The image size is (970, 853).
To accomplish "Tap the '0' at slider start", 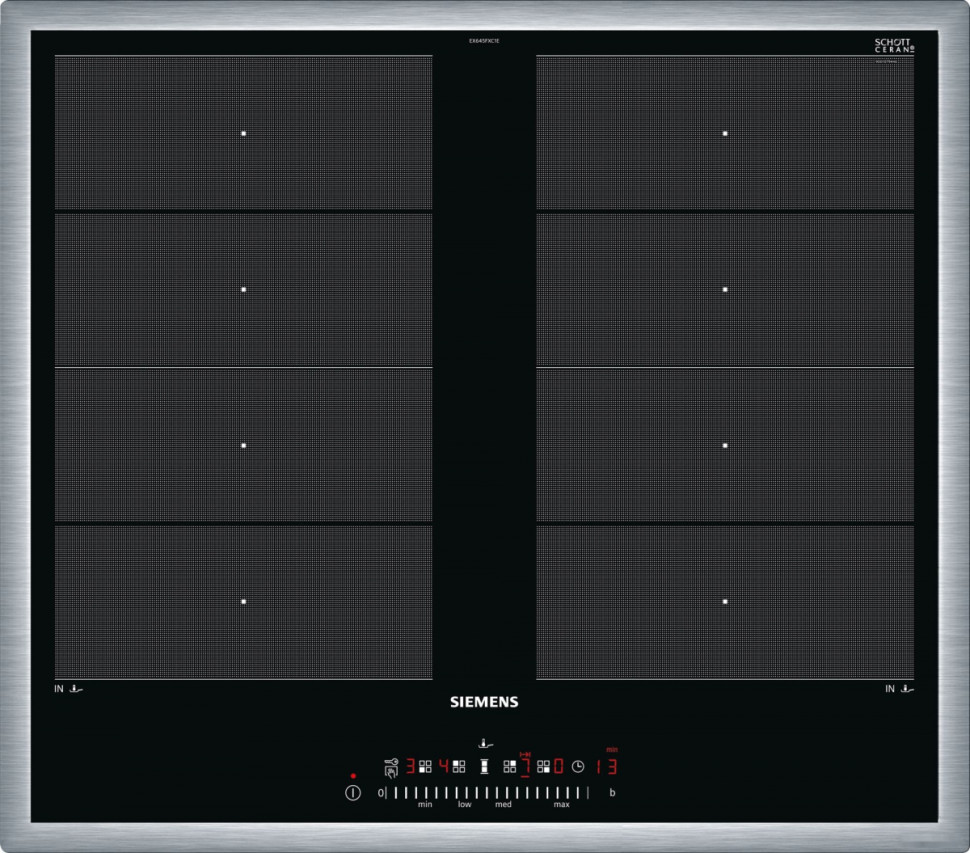I will (x=380, y=793).
